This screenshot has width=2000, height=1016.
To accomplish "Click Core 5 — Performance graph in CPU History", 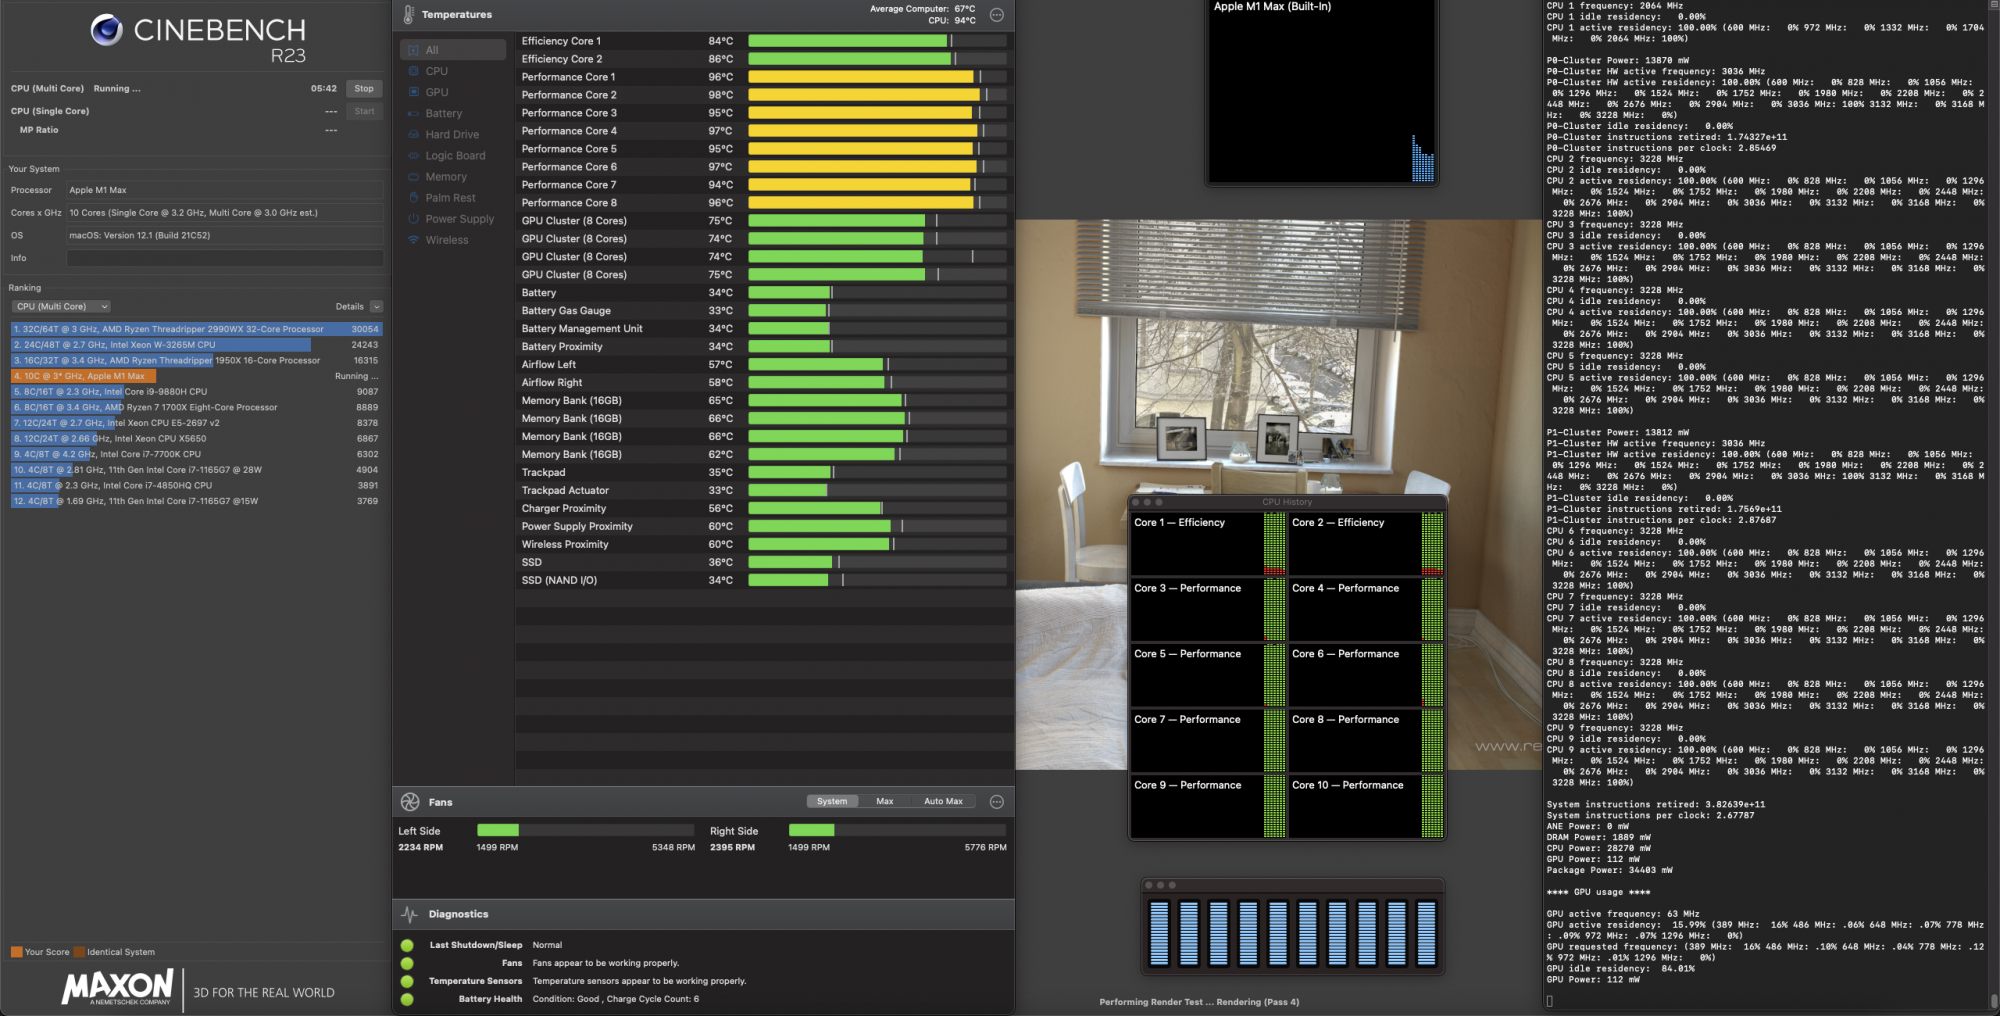I will [1208, 675].
